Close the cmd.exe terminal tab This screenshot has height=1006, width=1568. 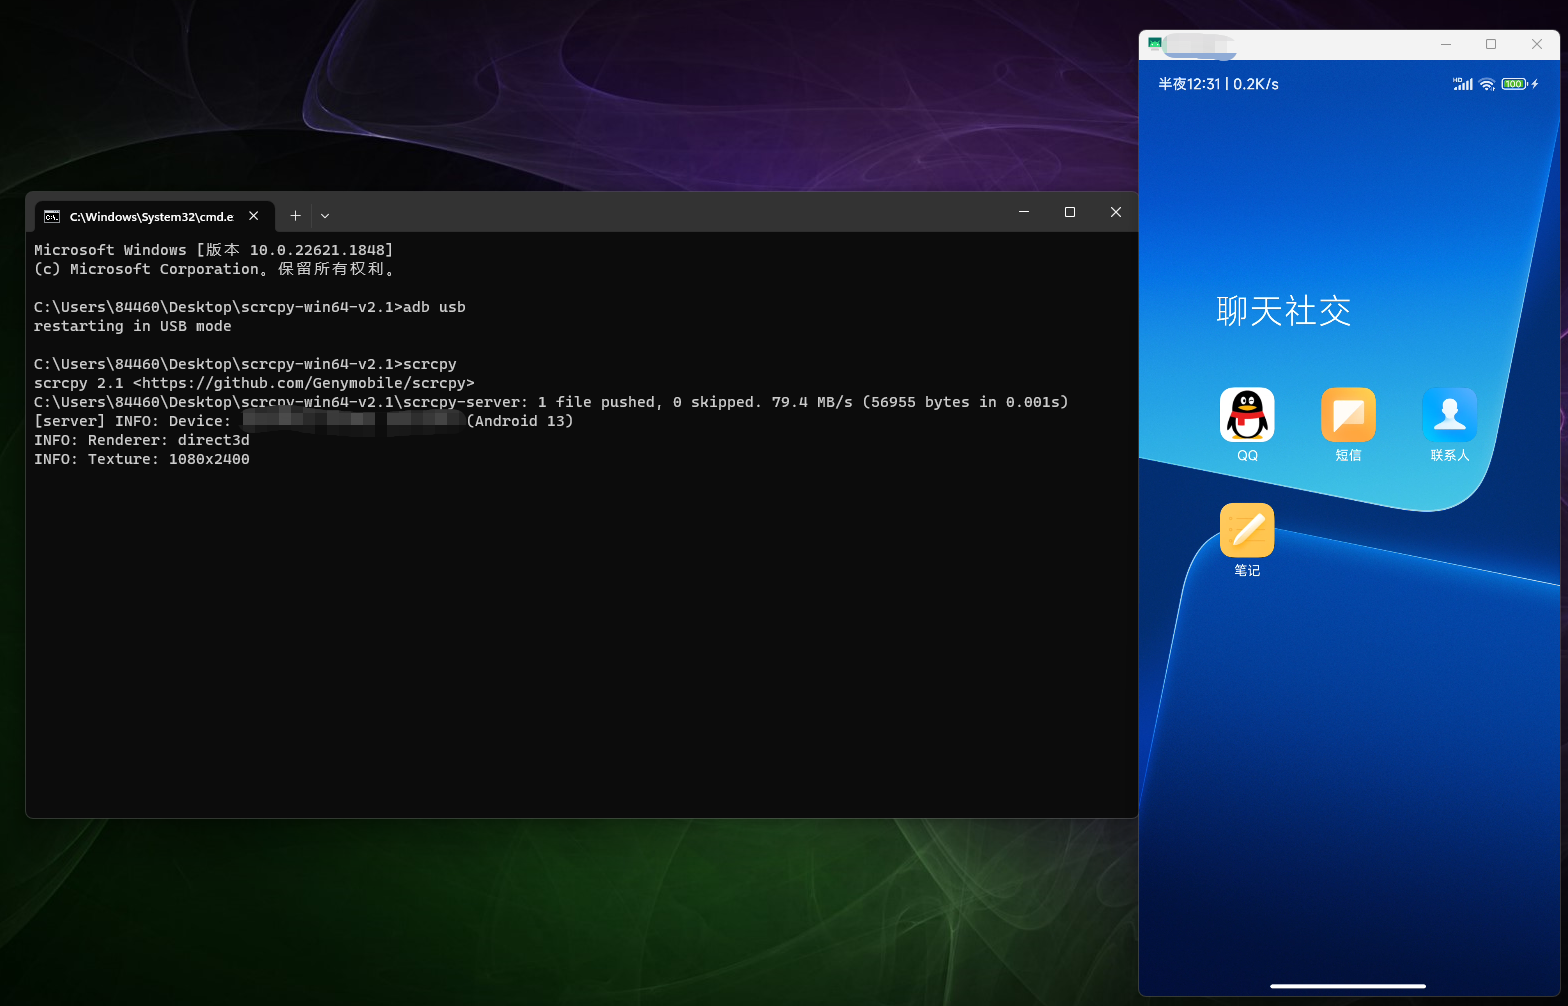point(254,216)
